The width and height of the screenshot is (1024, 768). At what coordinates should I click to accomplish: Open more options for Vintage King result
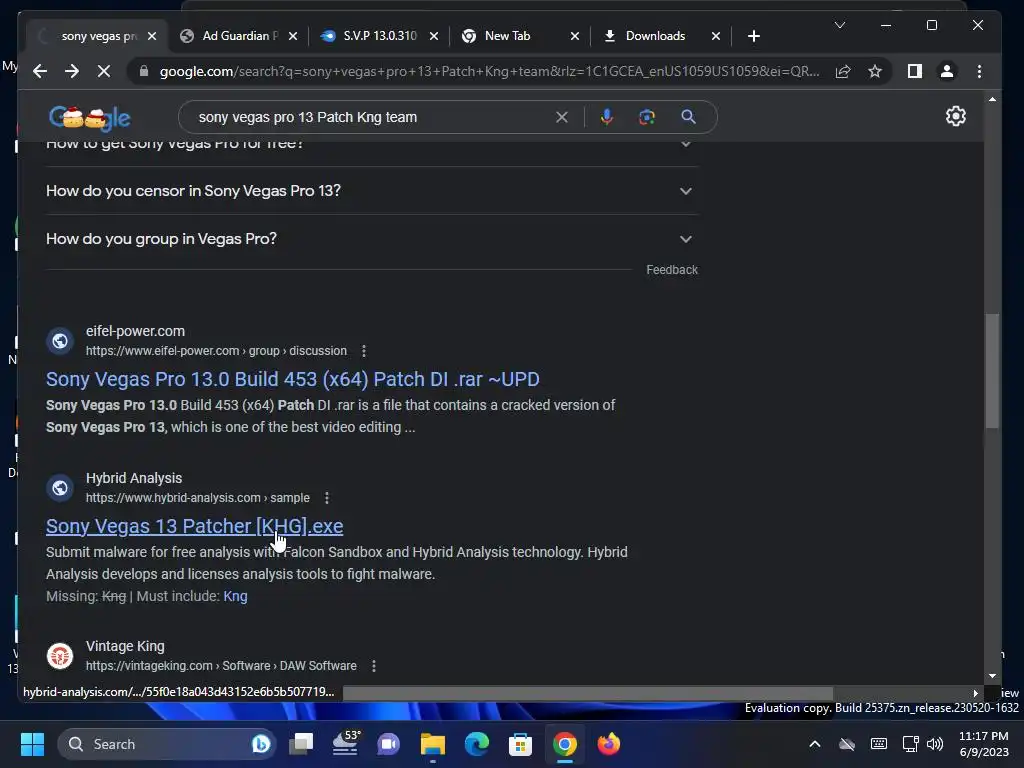374,666
